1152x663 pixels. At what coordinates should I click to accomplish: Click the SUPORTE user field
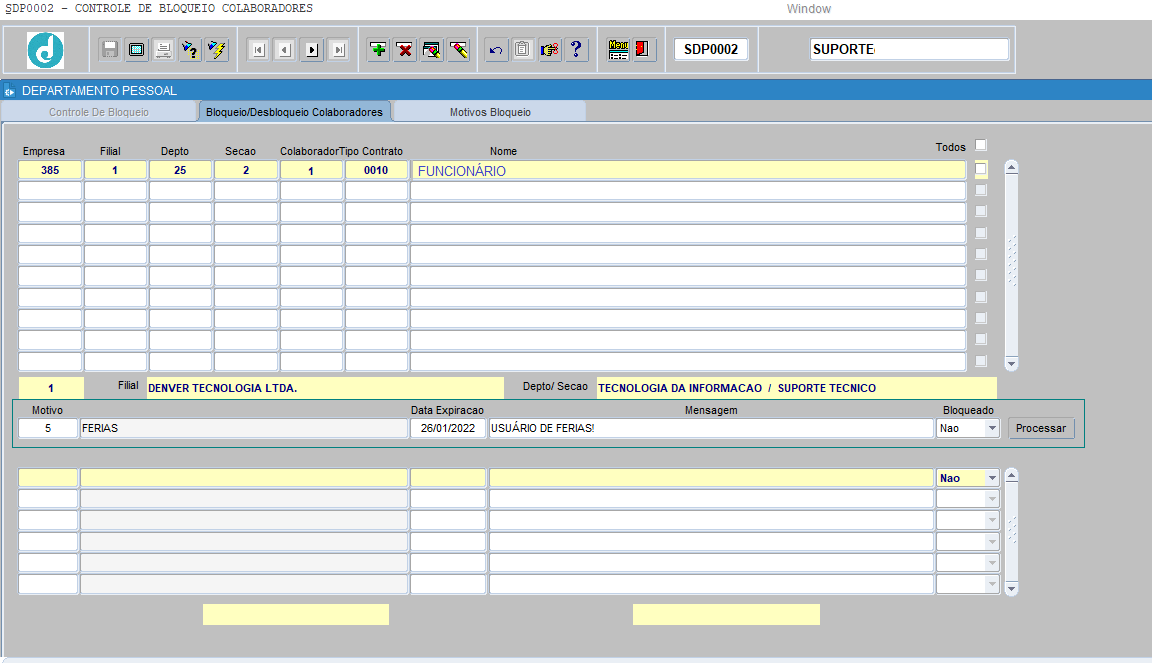coord(910,49)
